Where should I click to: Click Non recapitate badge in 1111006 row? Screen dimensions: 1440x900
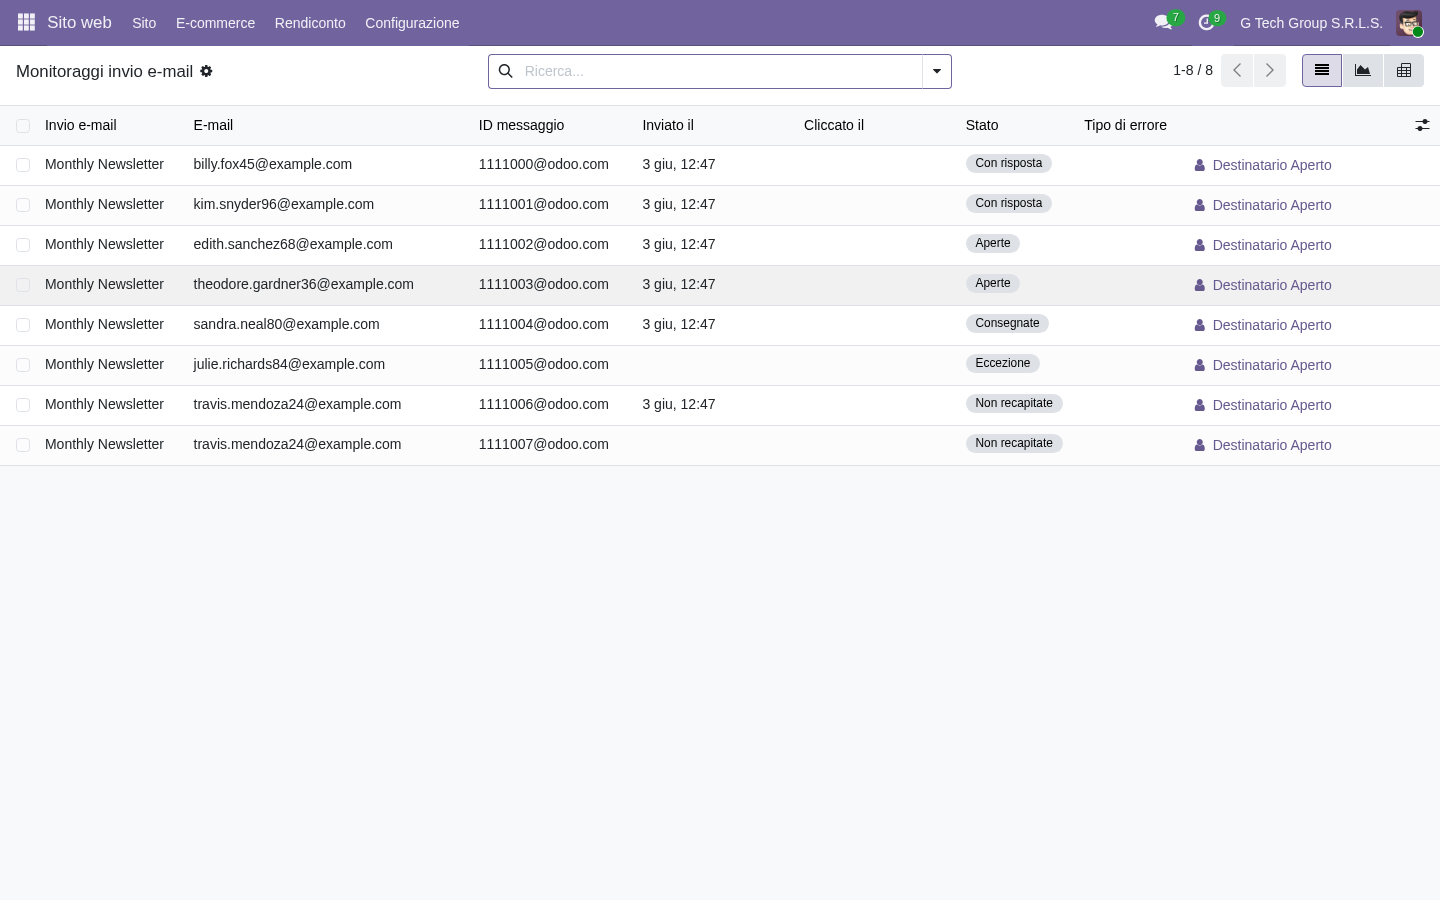(1014, 403)
